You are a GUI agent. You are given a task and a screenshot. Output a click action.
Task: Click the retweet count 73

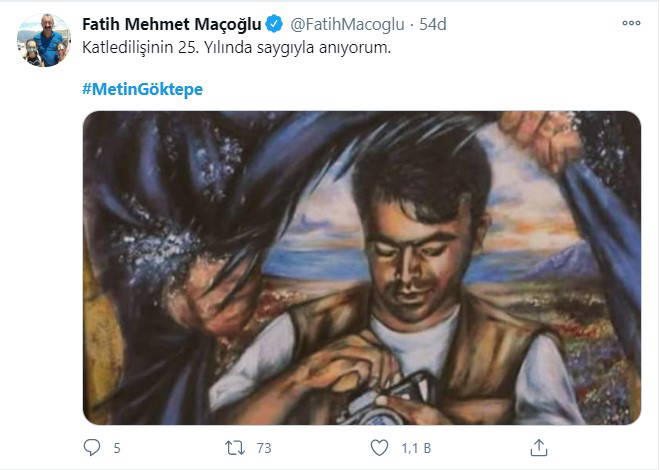click(264, 448)
